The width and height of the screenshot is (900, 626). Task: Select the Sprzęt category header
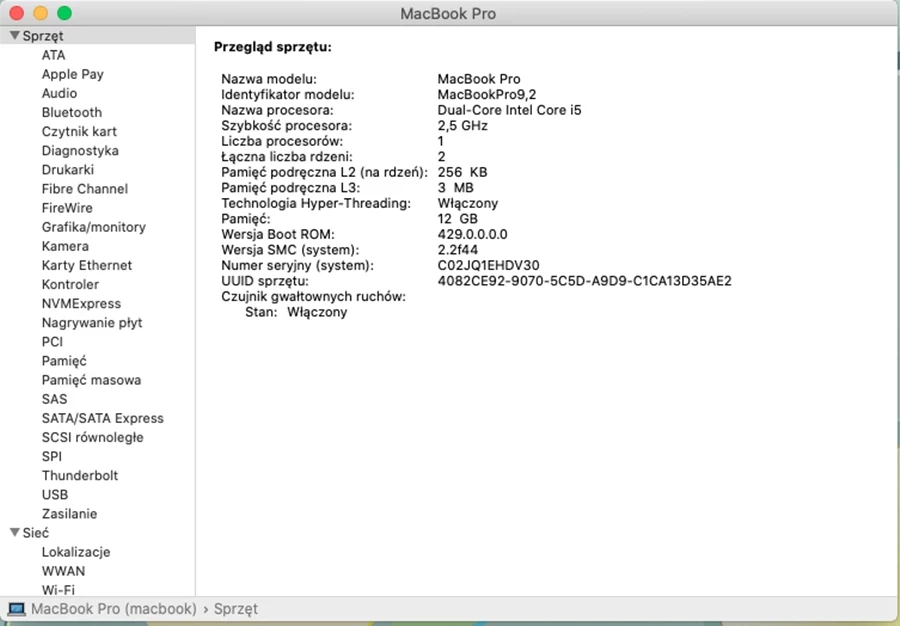pos(42,36)
